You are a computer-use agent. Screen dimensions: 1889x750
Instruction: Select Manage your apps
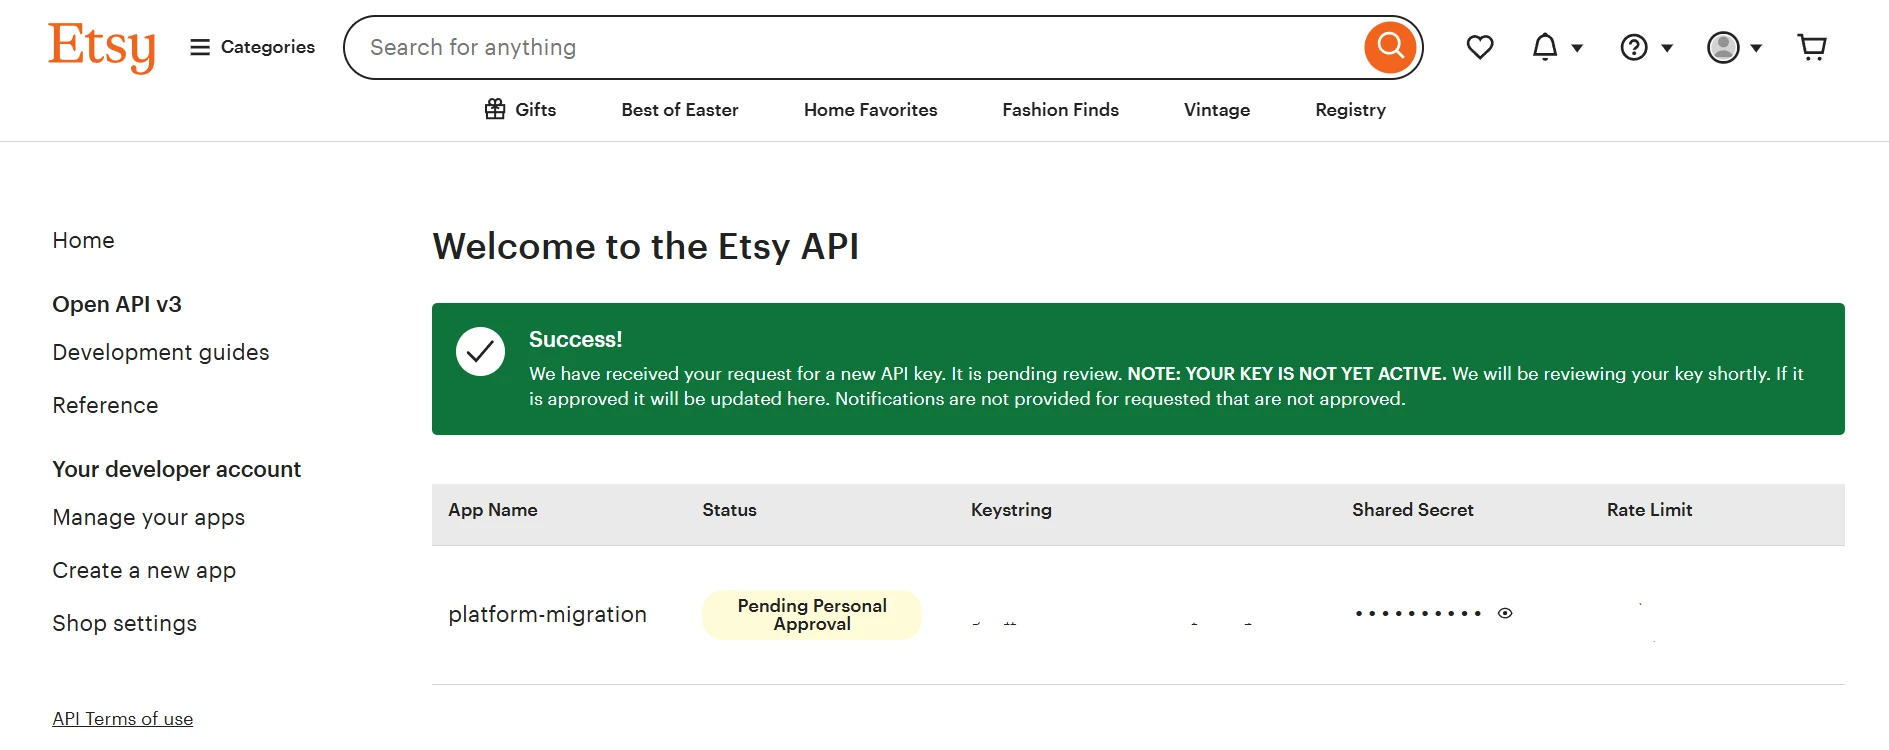click(x=149, y=517)
